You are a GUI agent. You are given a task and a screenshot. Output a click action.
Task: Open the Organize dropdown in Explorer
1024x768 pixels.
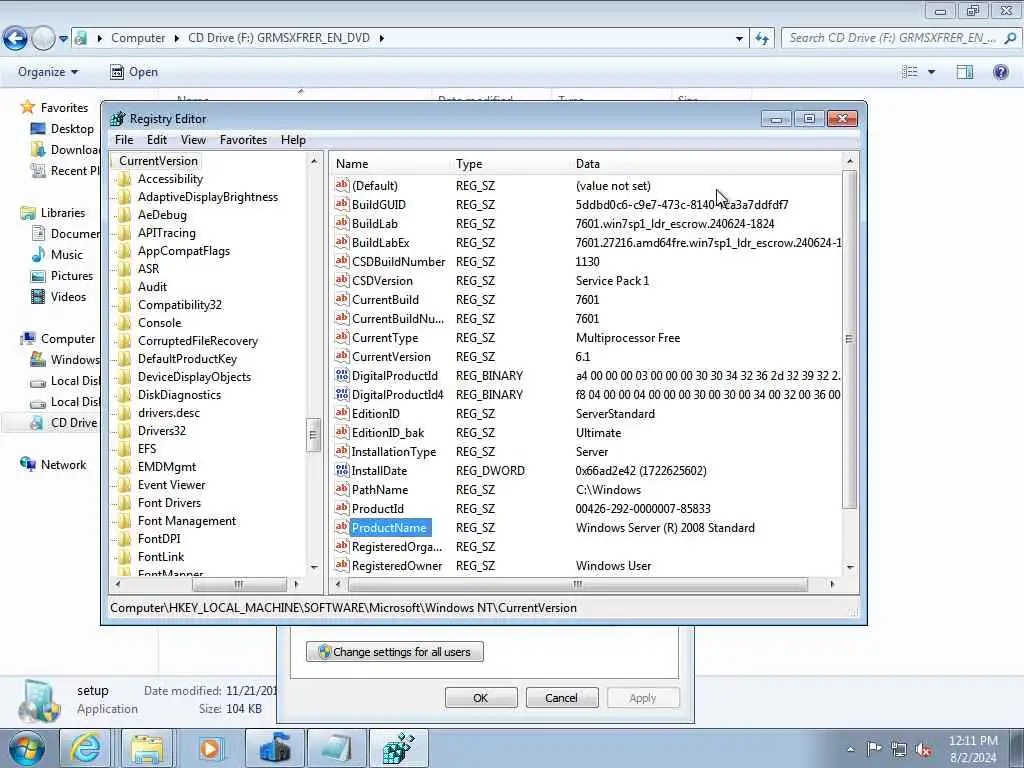click(x=48, y=72)
